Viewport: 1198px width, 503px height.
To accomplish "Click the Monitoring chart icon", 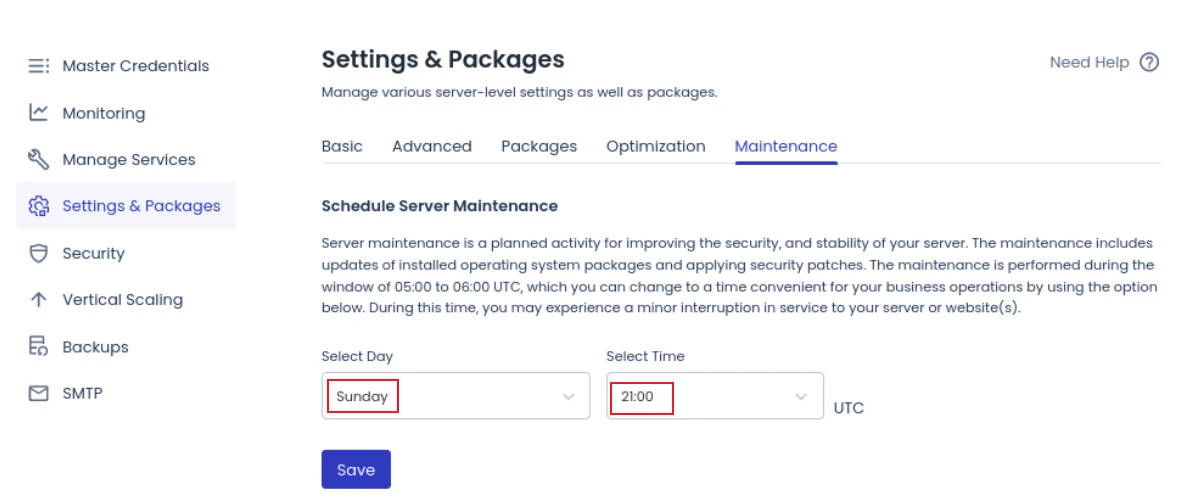I will pos(39,113).
